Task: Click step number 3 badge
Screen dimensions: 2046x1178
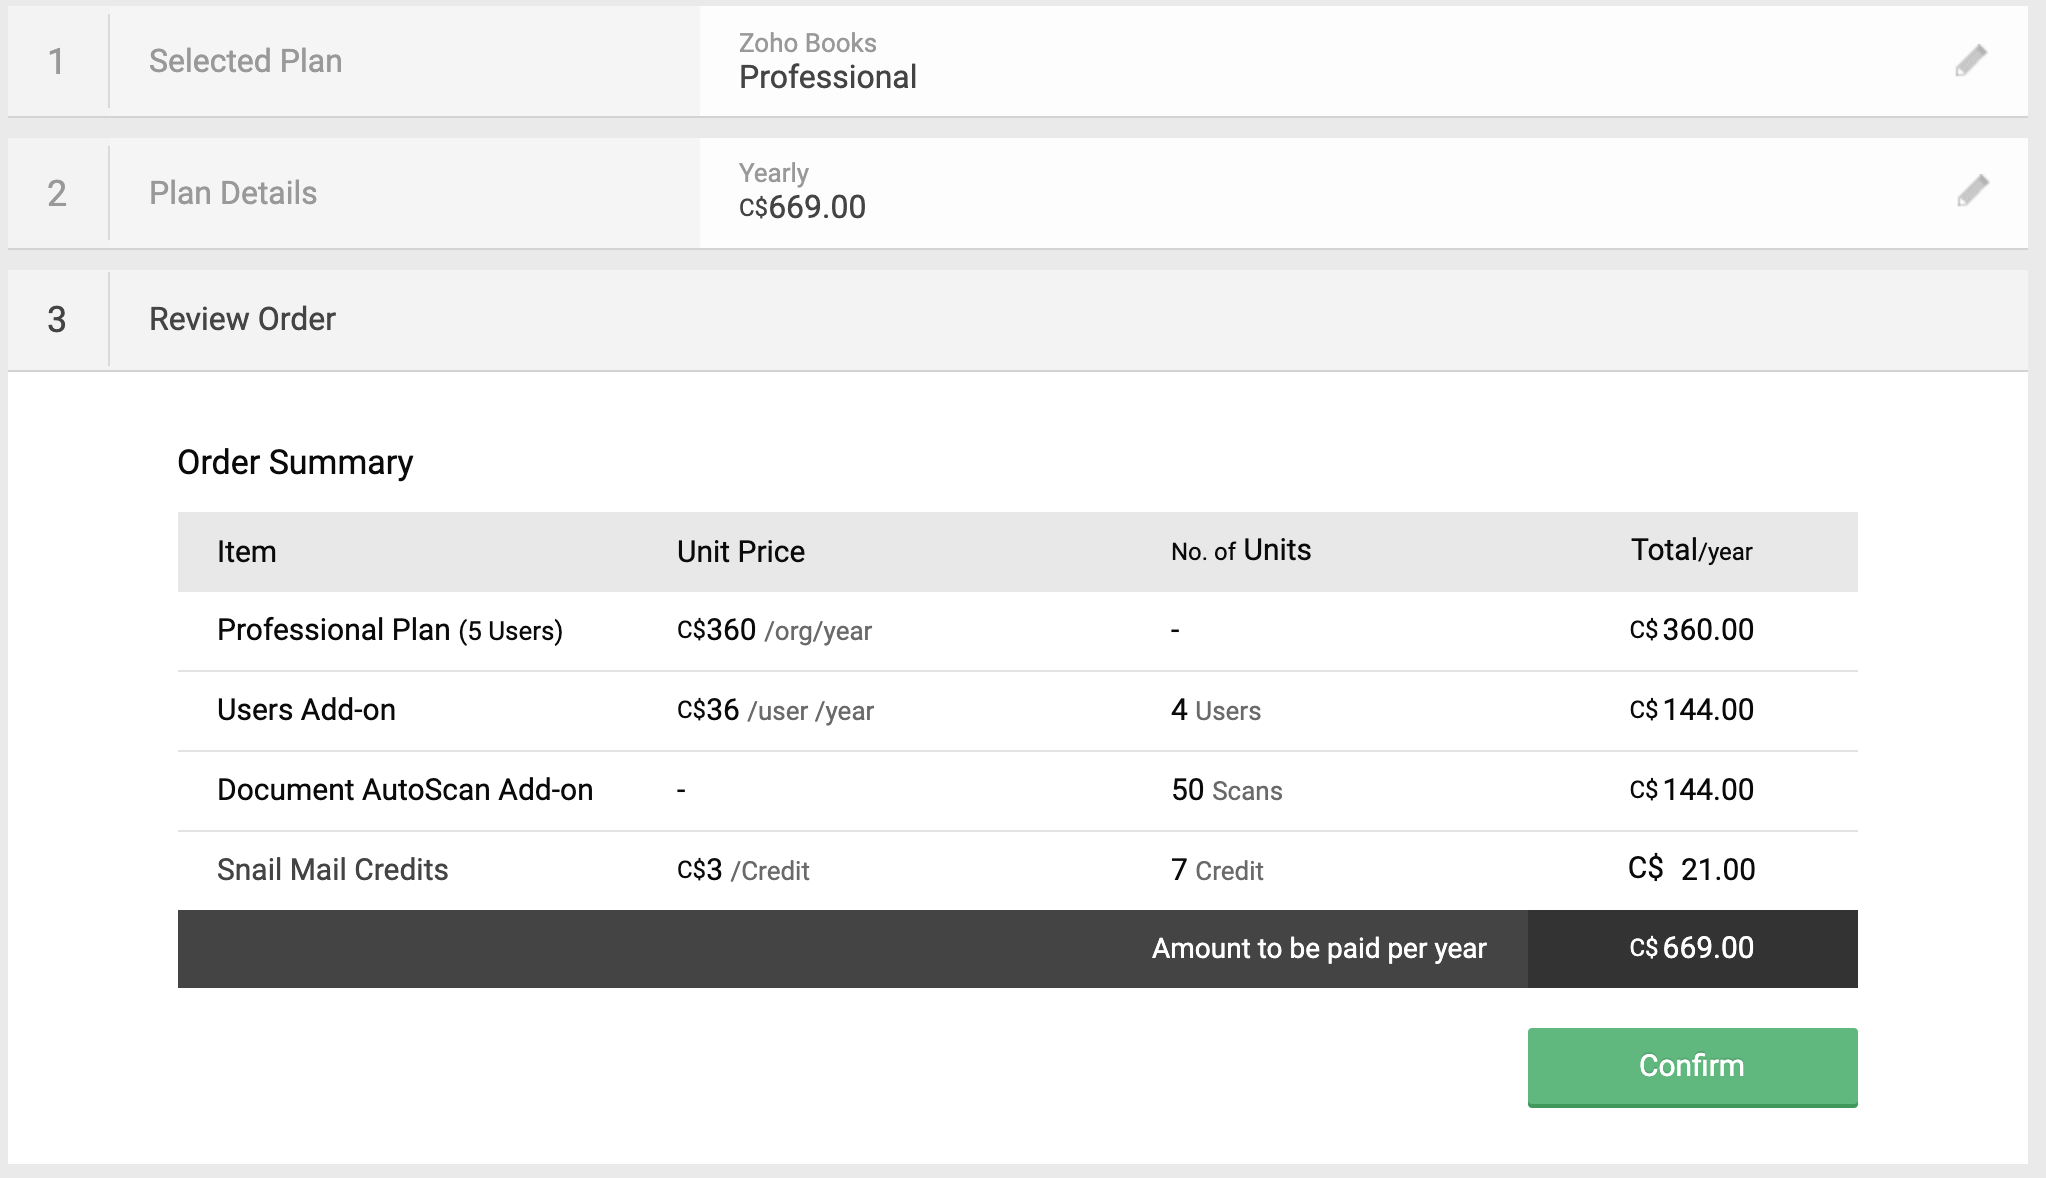Action: pyautogui.click(x=57, y=319)
